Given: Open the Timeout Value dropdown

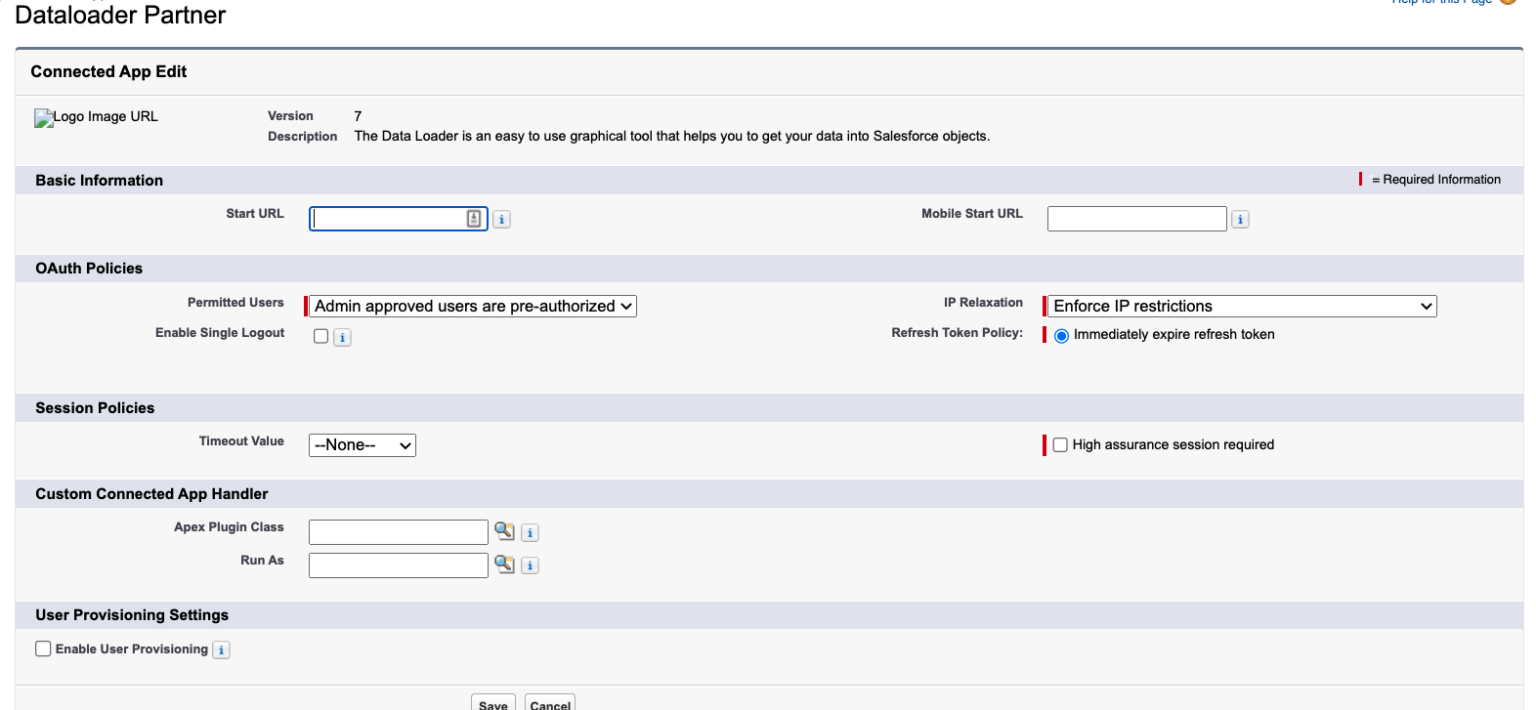Looking at the screenshot, I should tap(362, 444).
